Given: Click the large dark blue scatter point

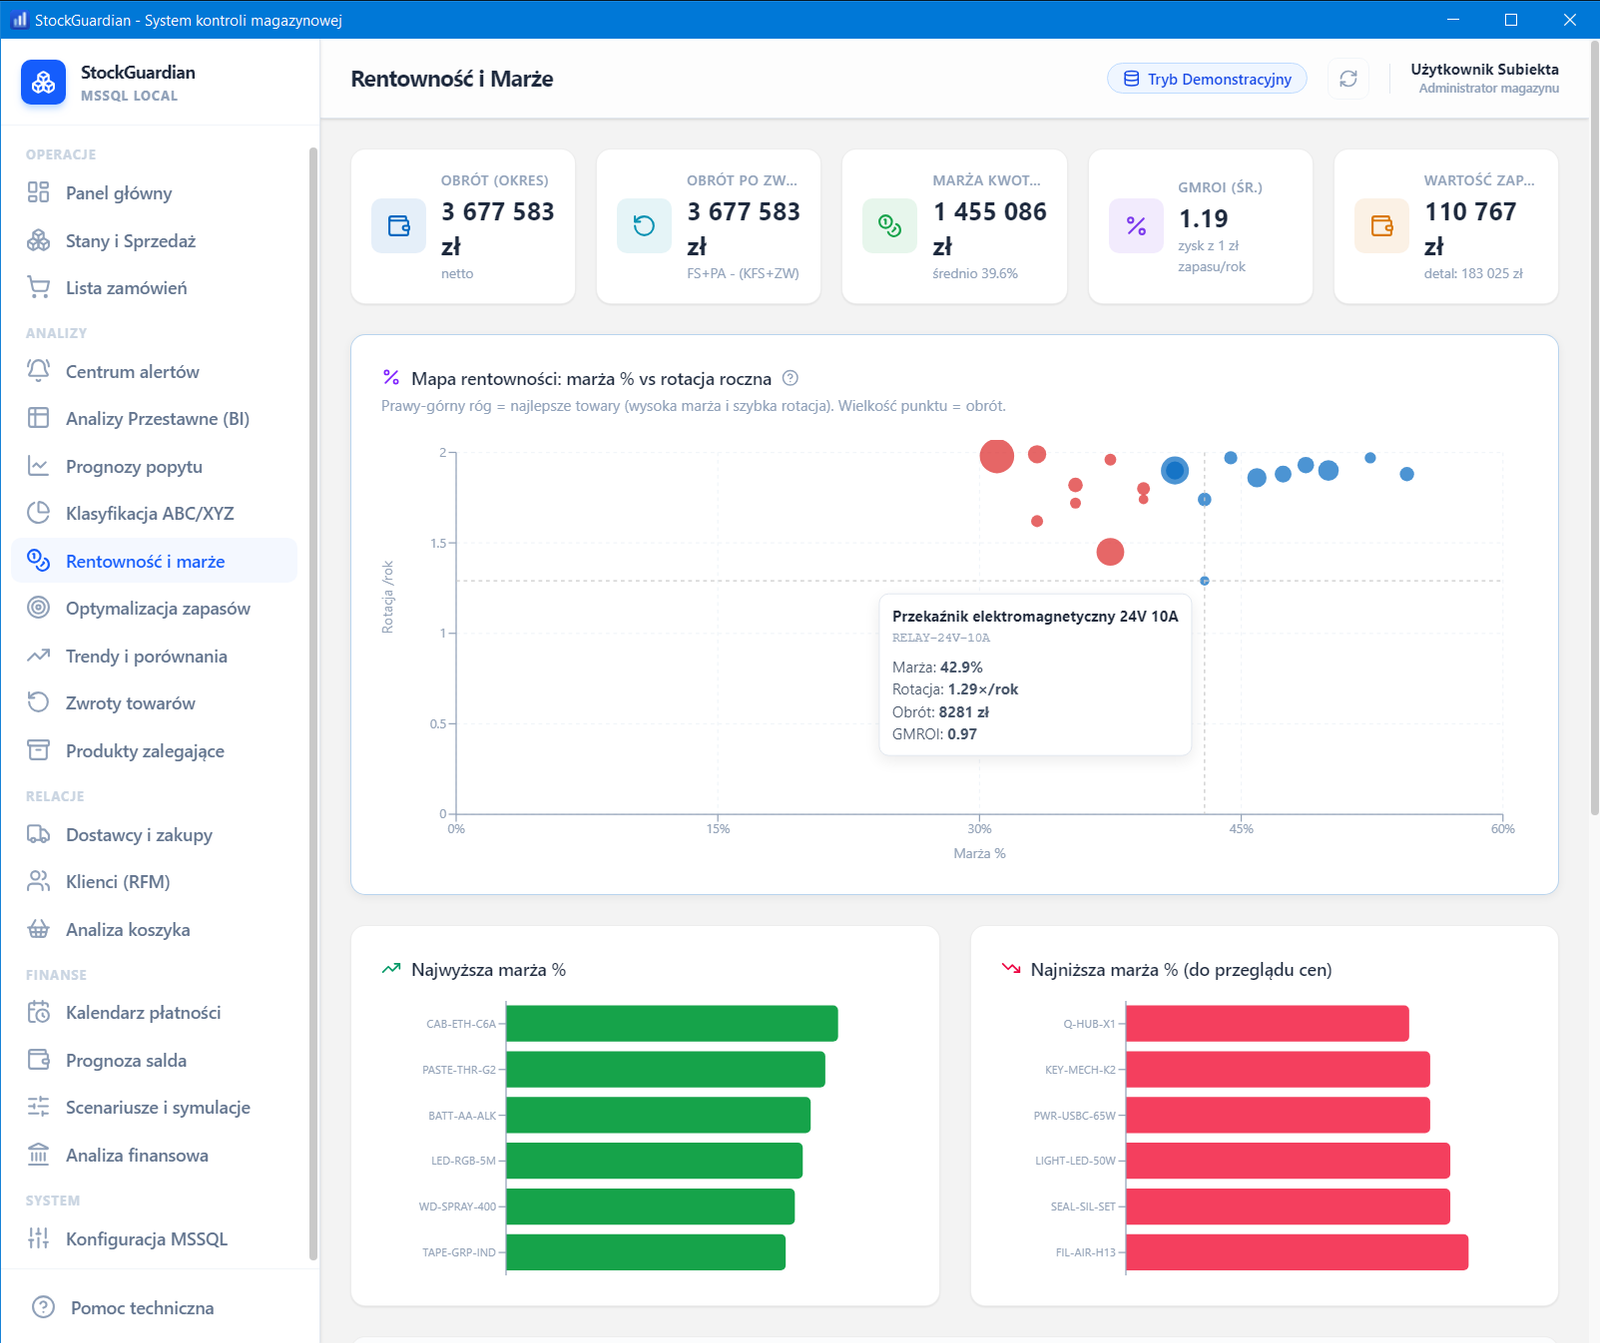Looking at the screenshot, I should [x=1175, y=470].
